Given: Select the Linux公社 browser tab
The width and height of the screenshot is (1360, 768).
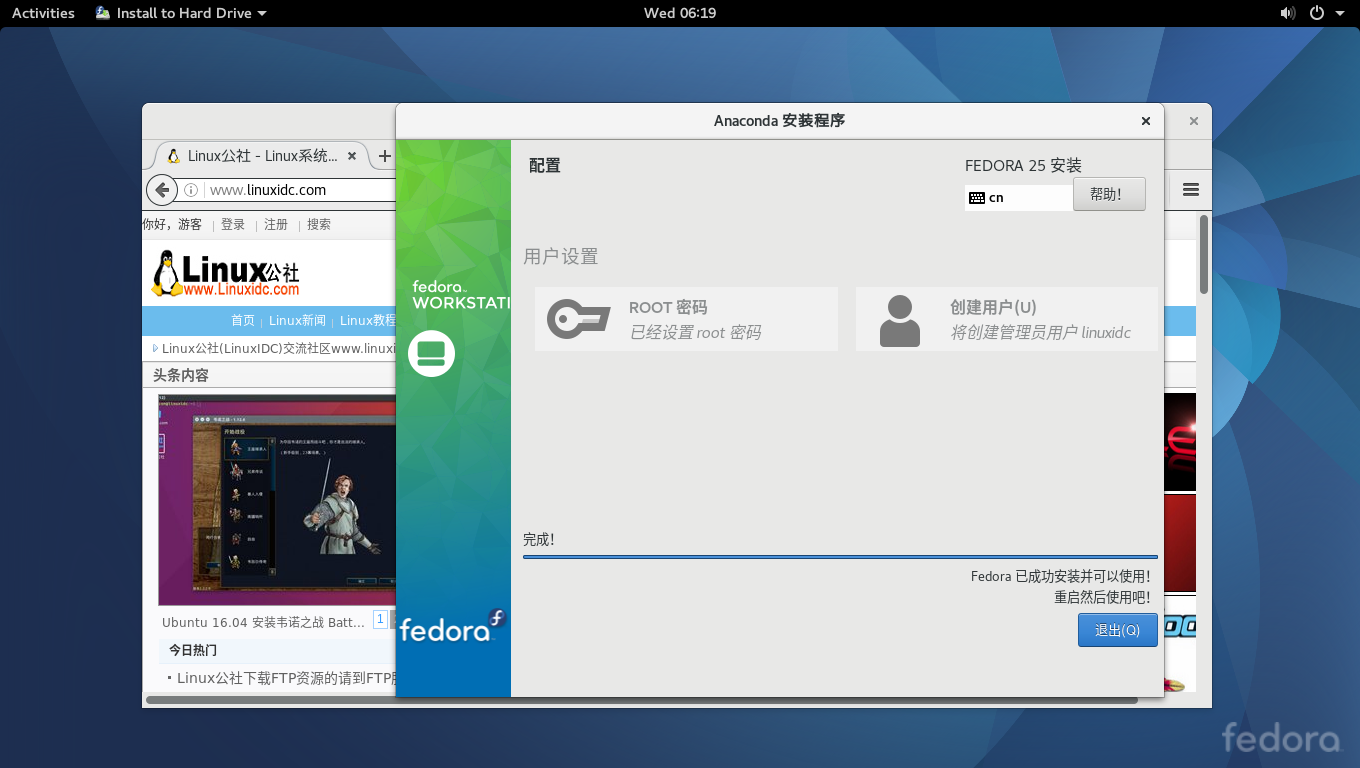Looking at the screenshot, I should click(x=260, y=156).
